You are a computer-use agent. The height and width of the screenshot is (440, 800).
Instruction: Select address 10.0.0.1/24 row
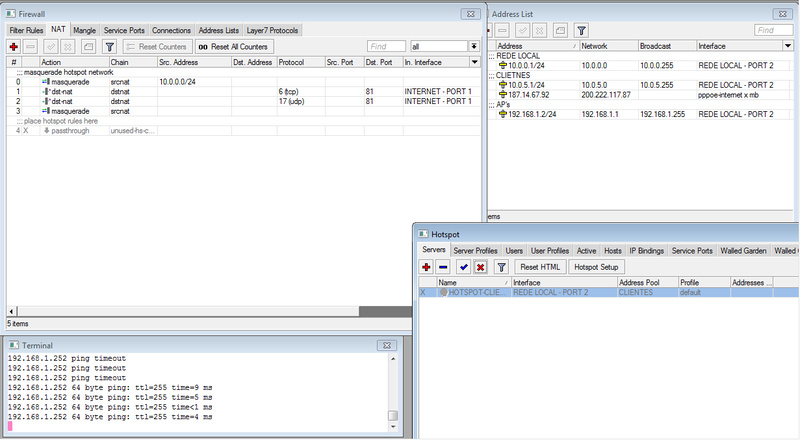[641, 65]
